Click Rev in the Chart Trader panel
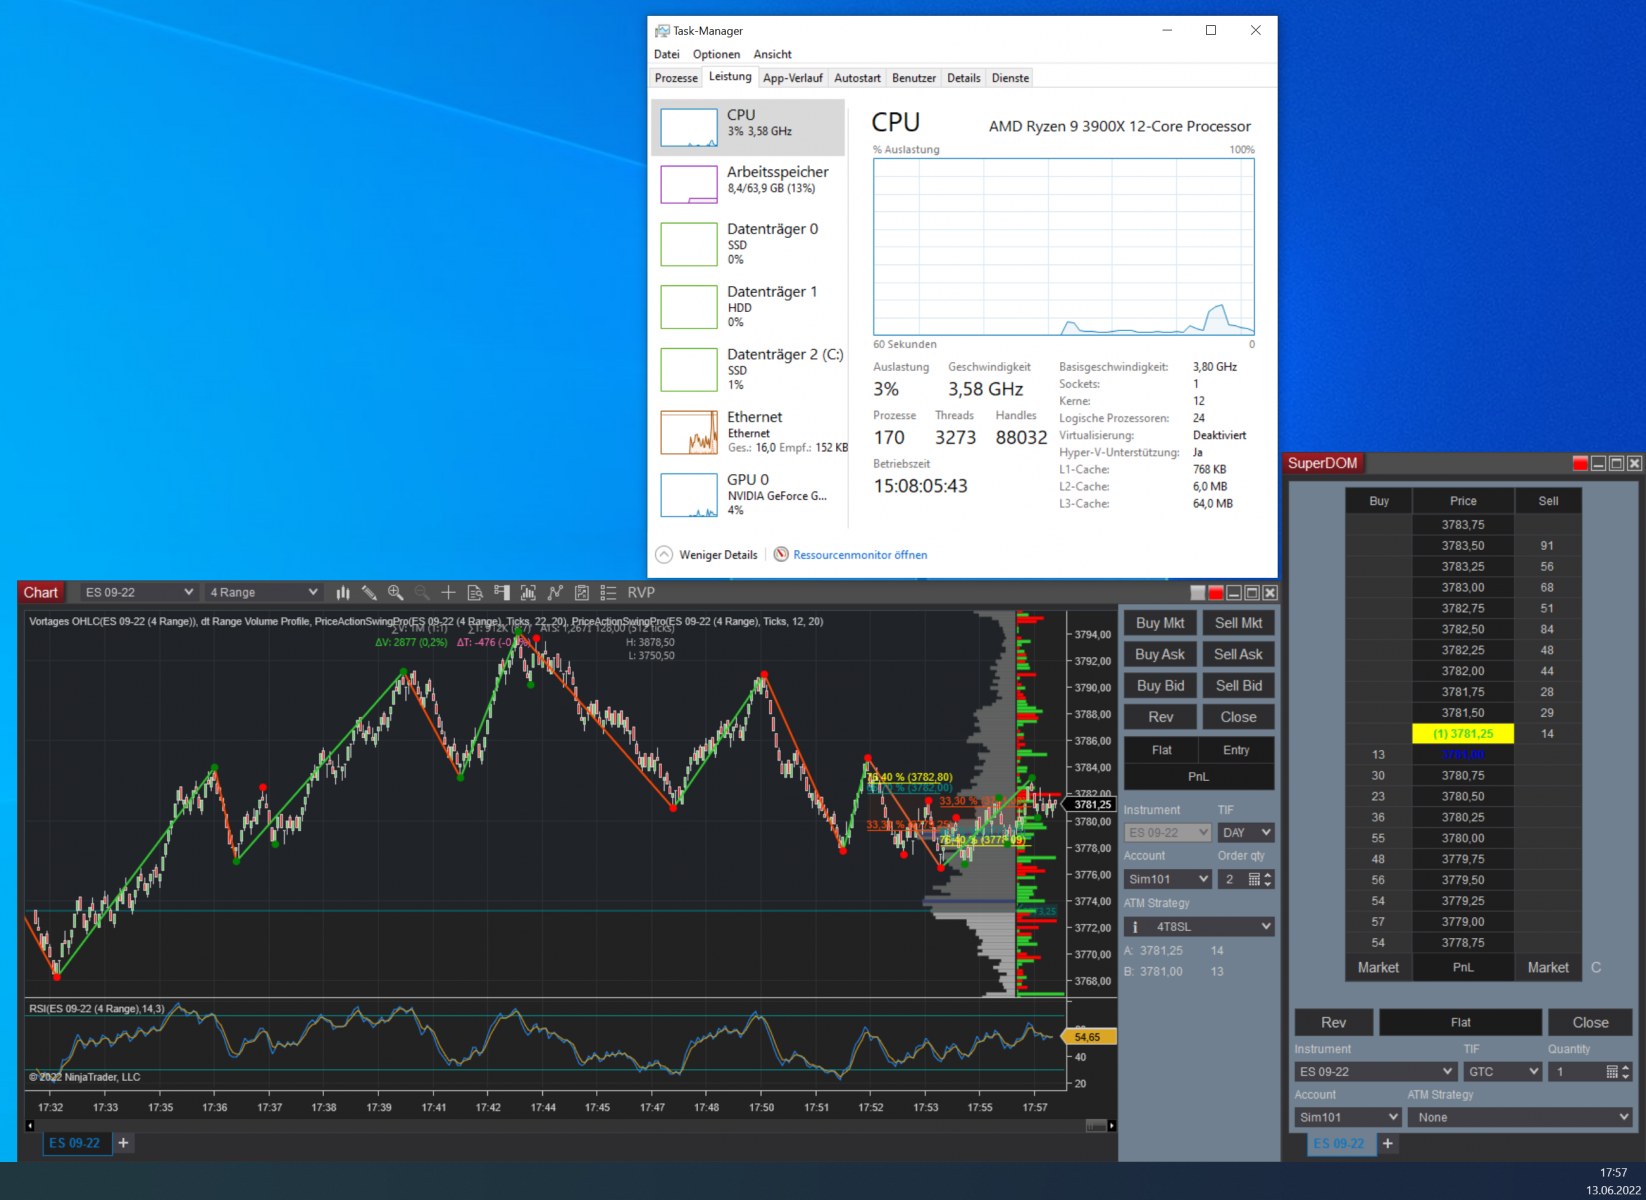The width and height of the screenshot is (1646, 1200). 1160,717
